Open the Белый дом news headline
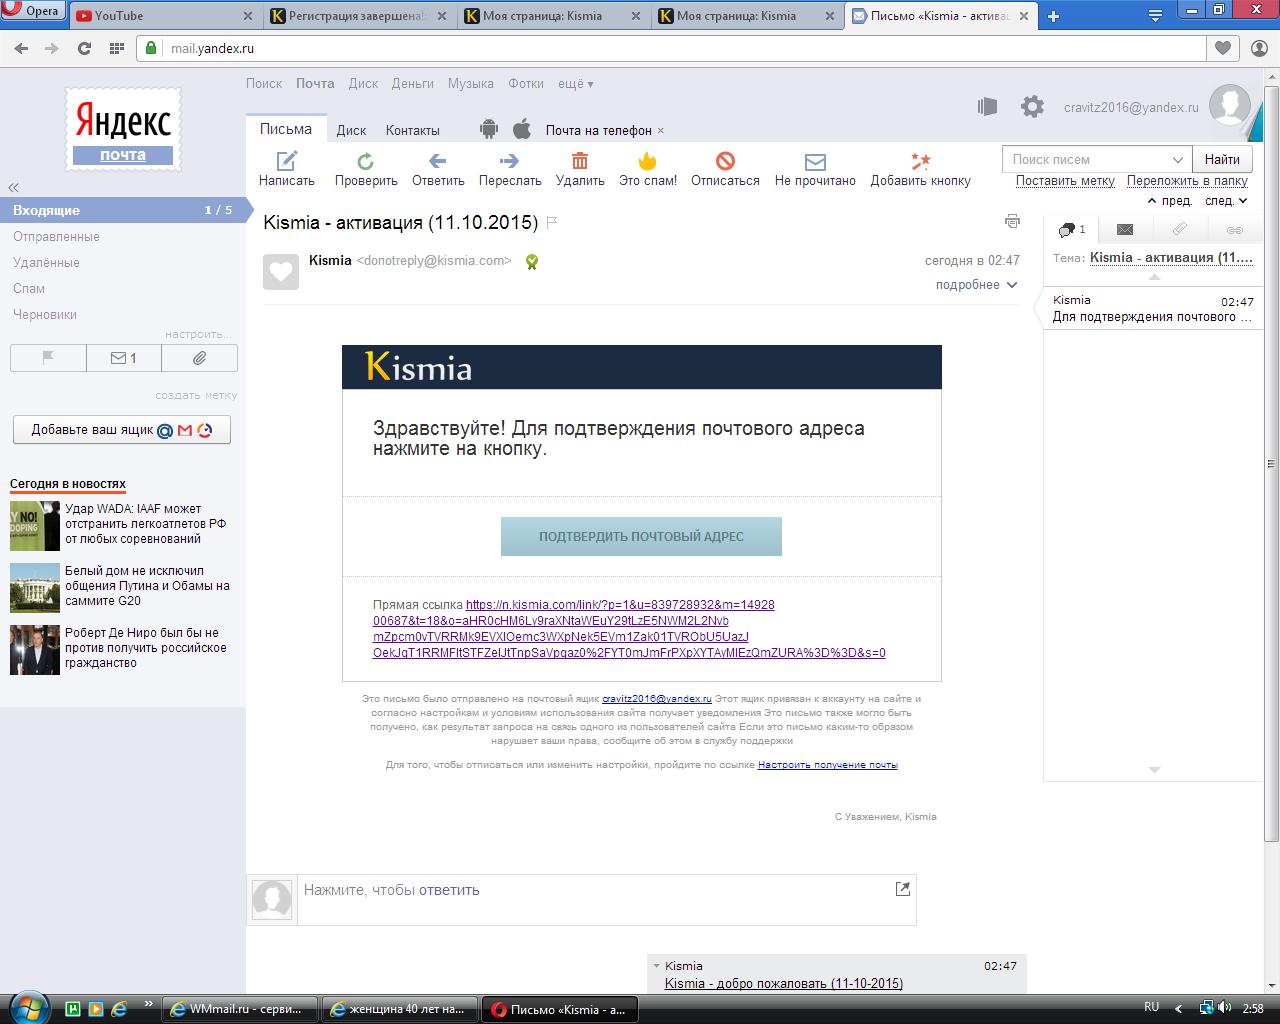 [x=147, y=586]
